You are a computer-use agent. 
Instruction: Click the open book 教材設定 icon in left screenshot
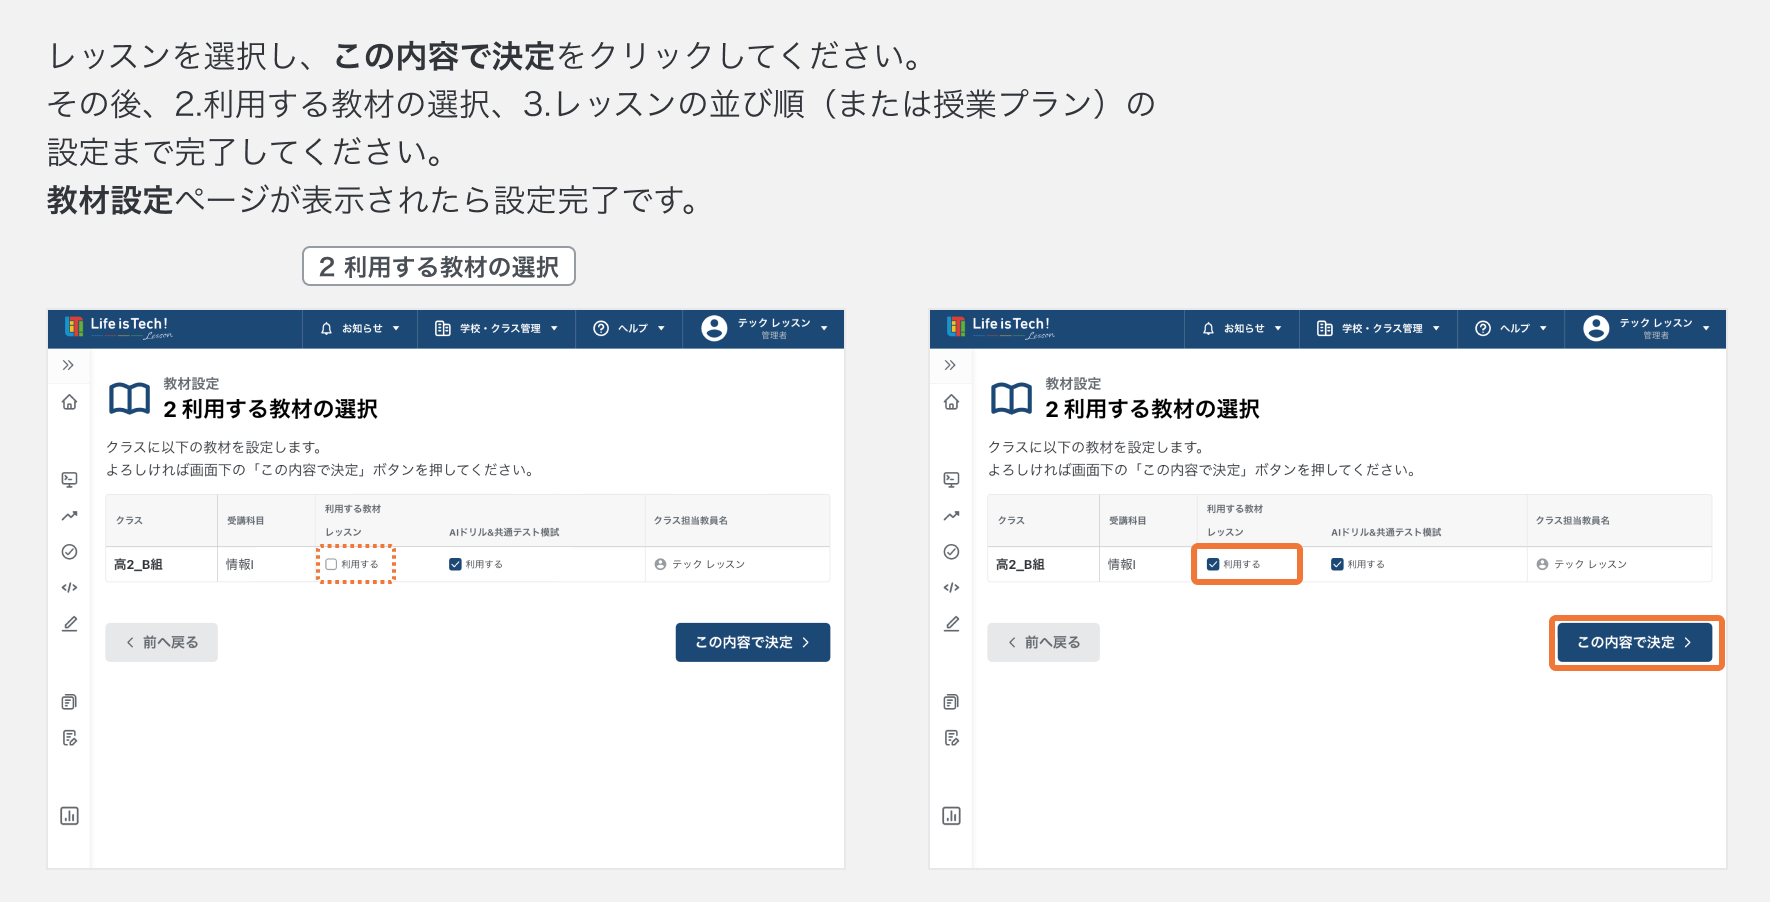coord(130,398)
